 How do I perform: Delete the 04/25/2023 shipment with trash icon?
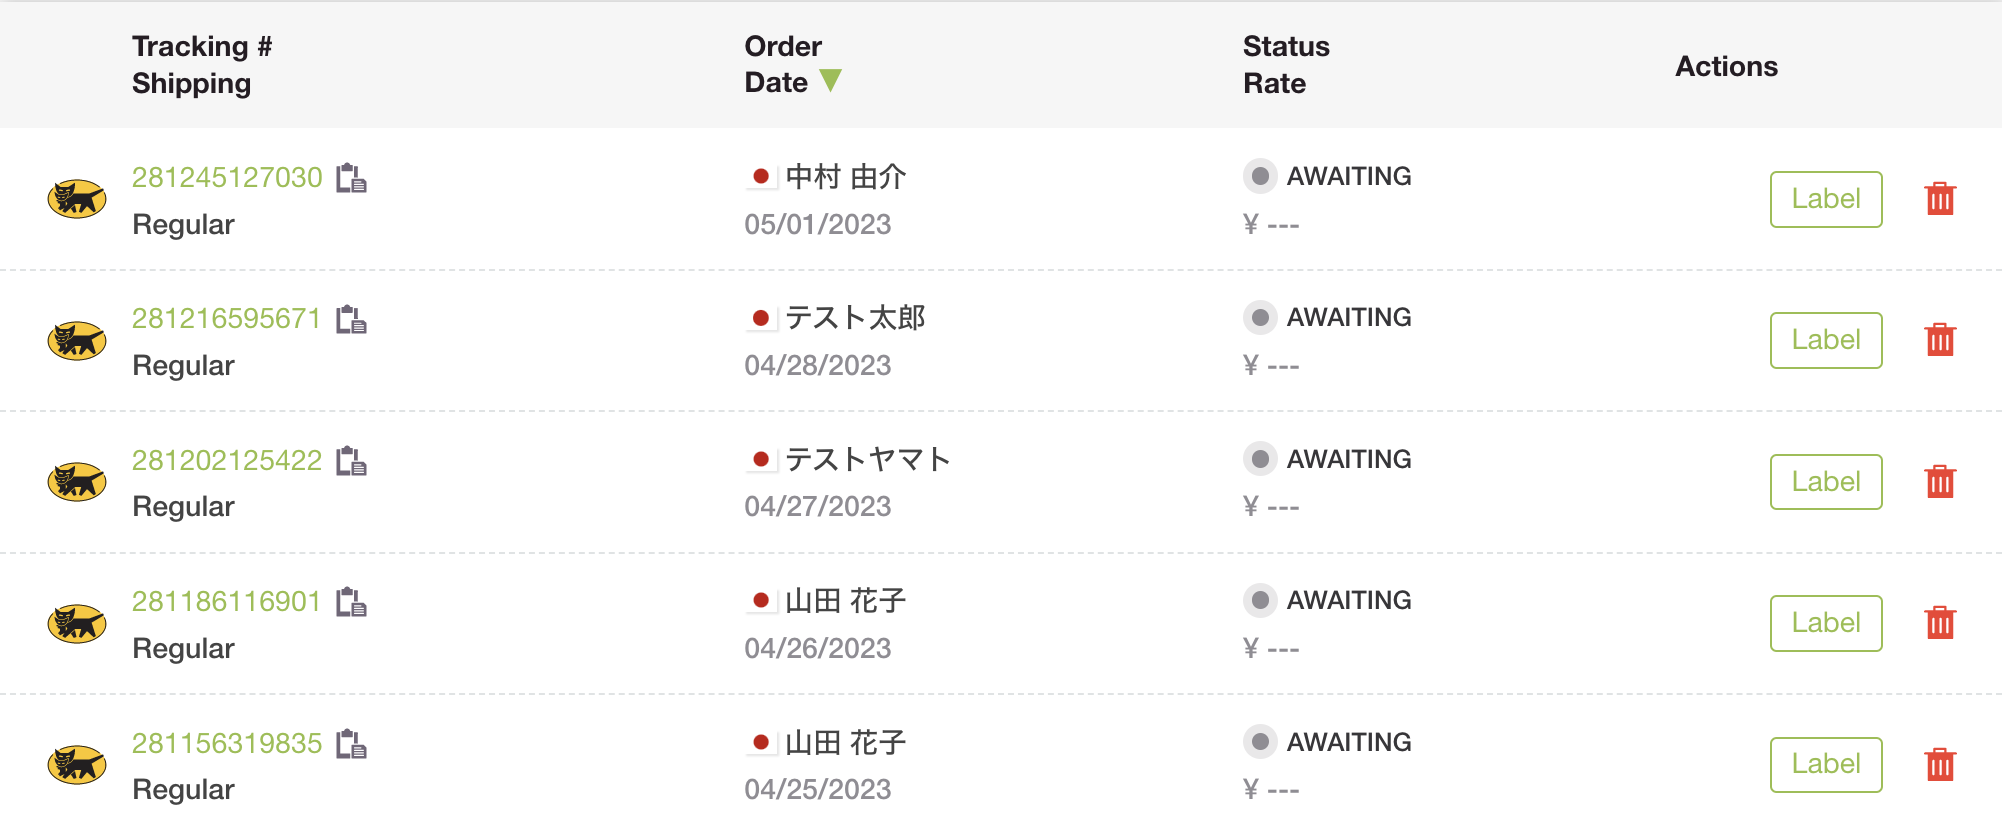1940,765
